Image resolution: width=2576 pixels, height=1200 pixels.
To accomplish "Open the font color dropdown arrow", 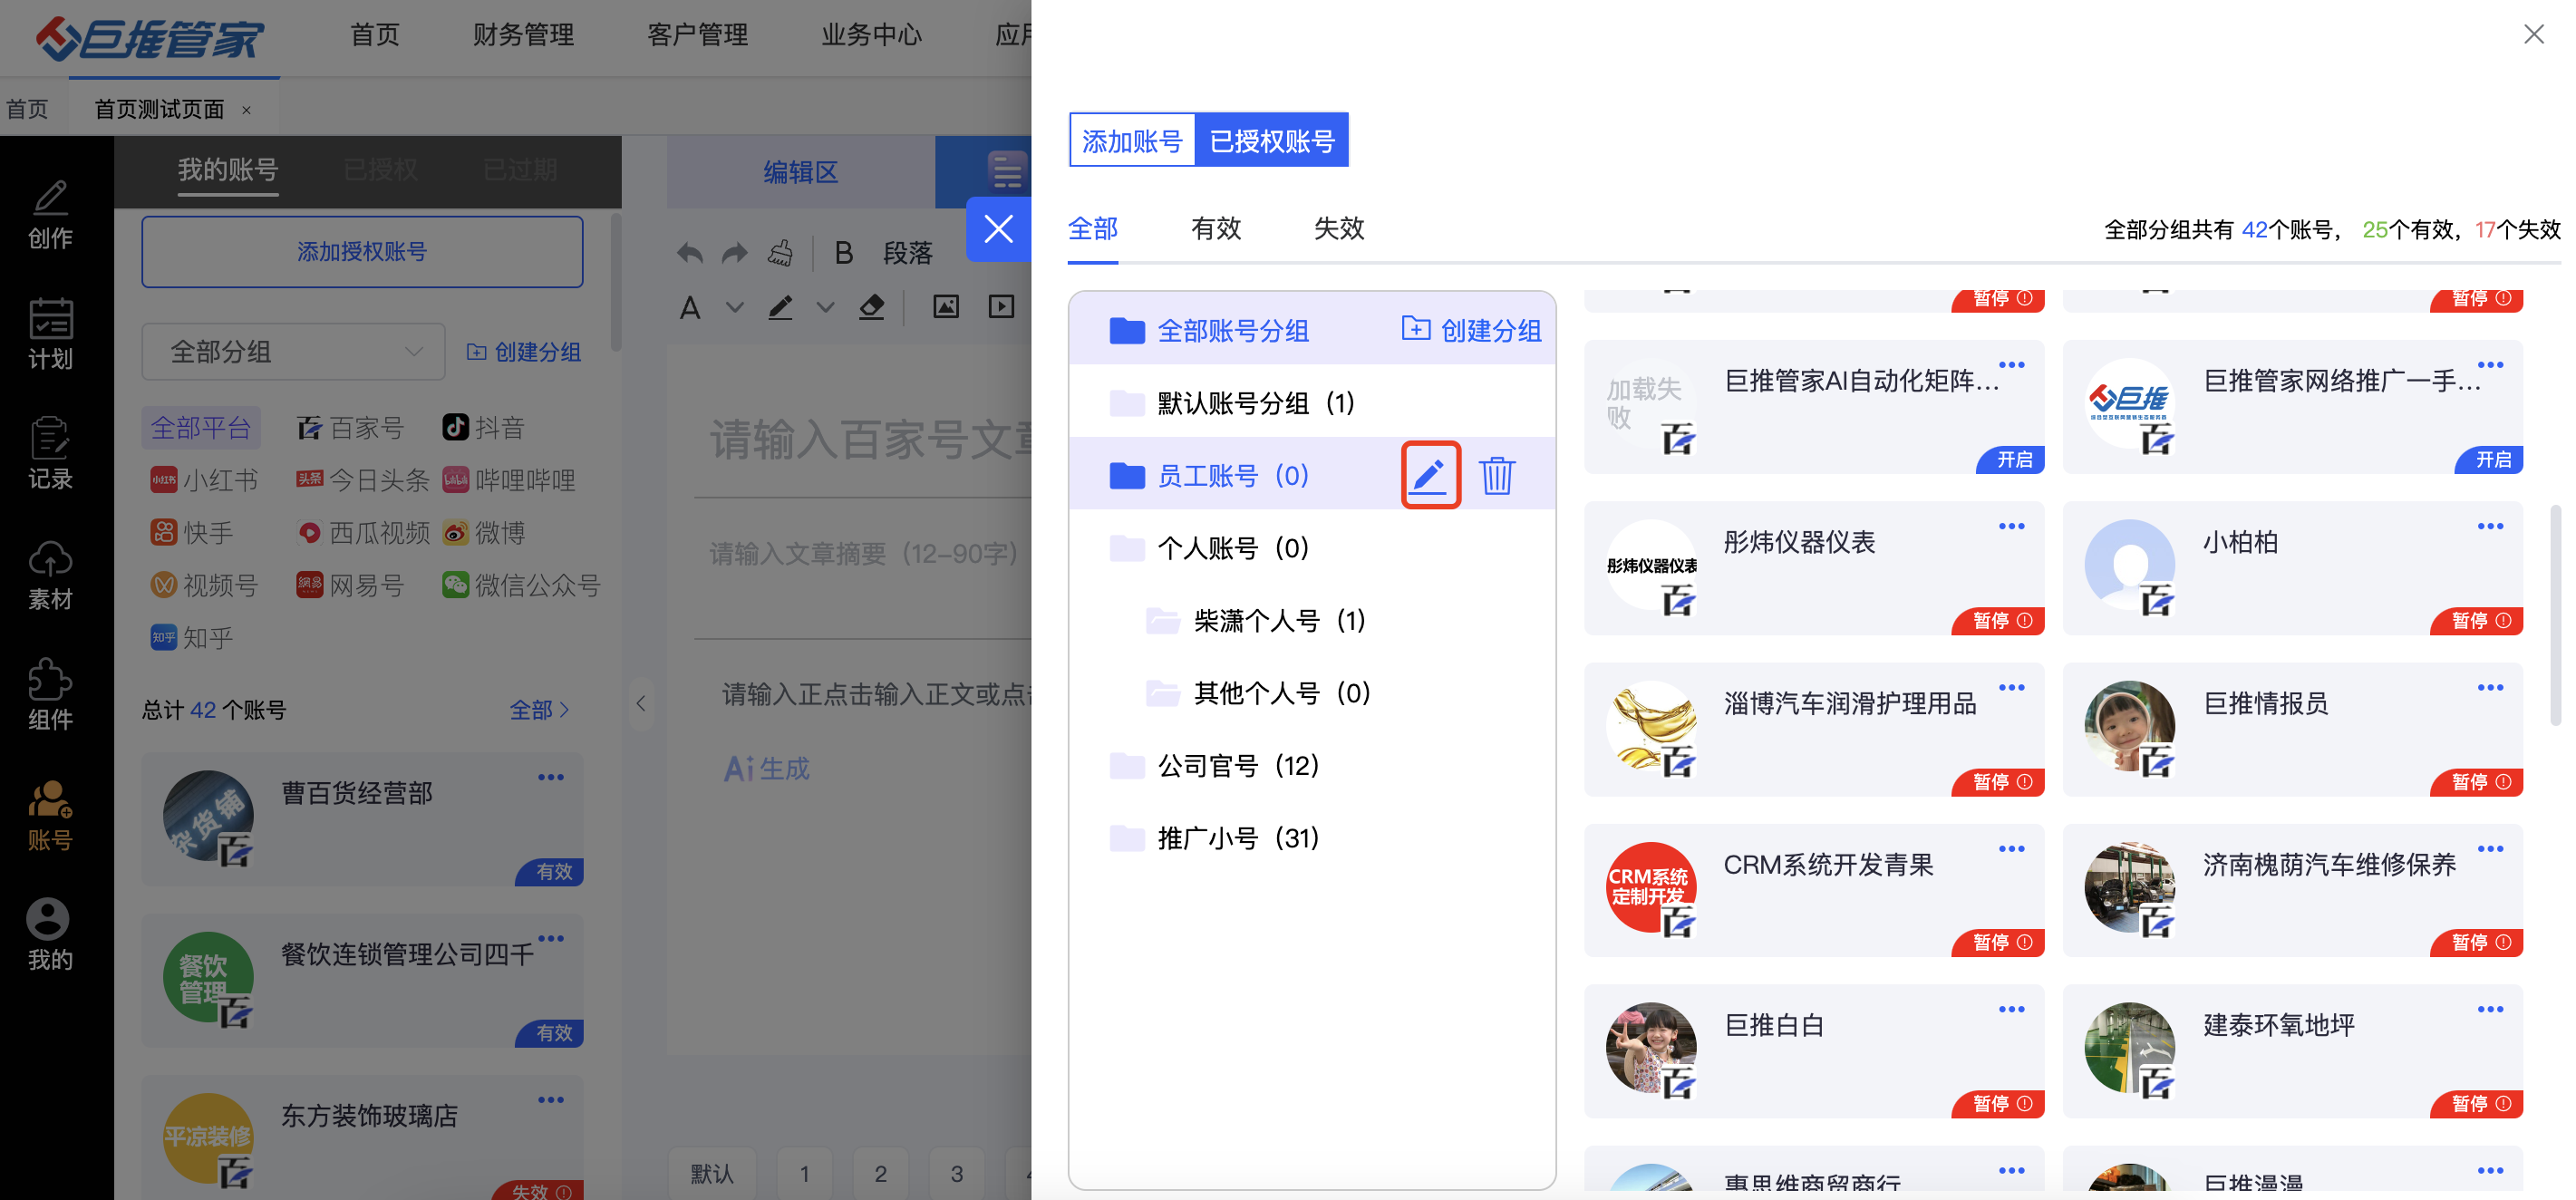I will tap(735, 307).
